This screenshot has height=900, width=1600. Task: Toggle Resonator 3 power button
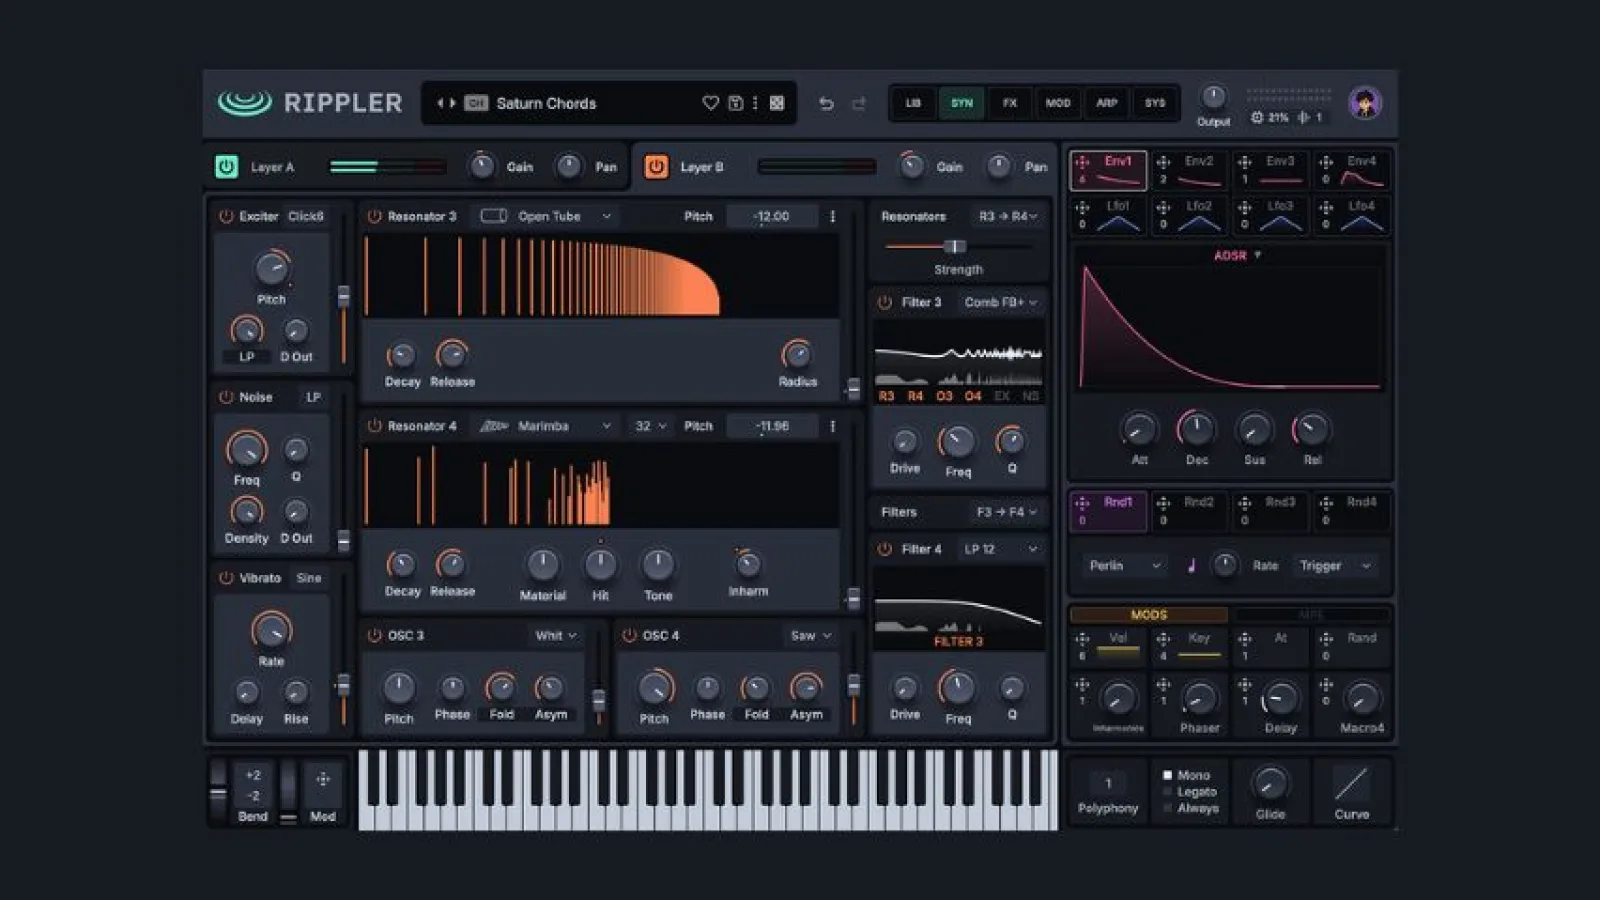(x=375, y=216)
